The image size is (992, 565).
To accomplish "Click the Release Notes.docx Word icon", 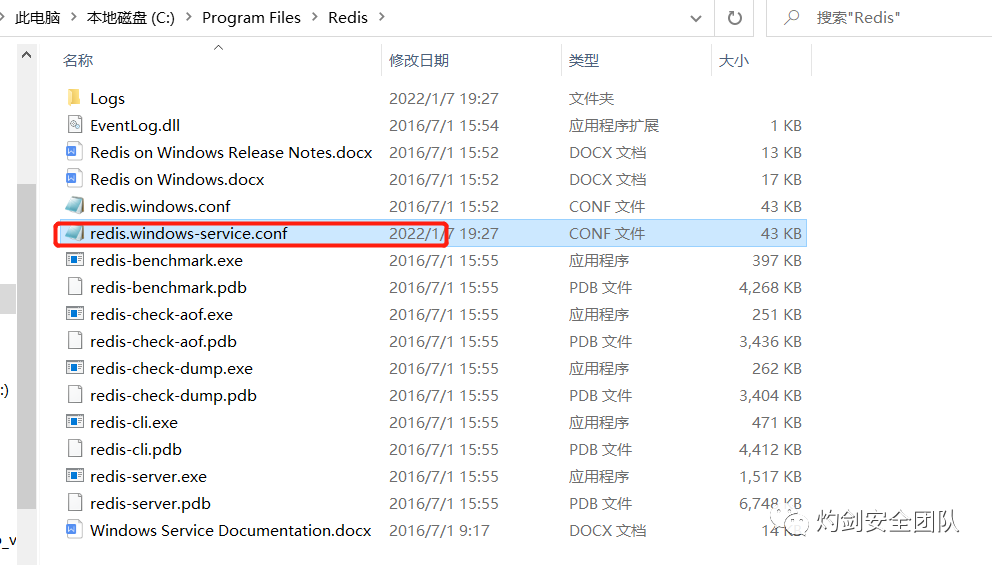I will [x=74, y=152].
